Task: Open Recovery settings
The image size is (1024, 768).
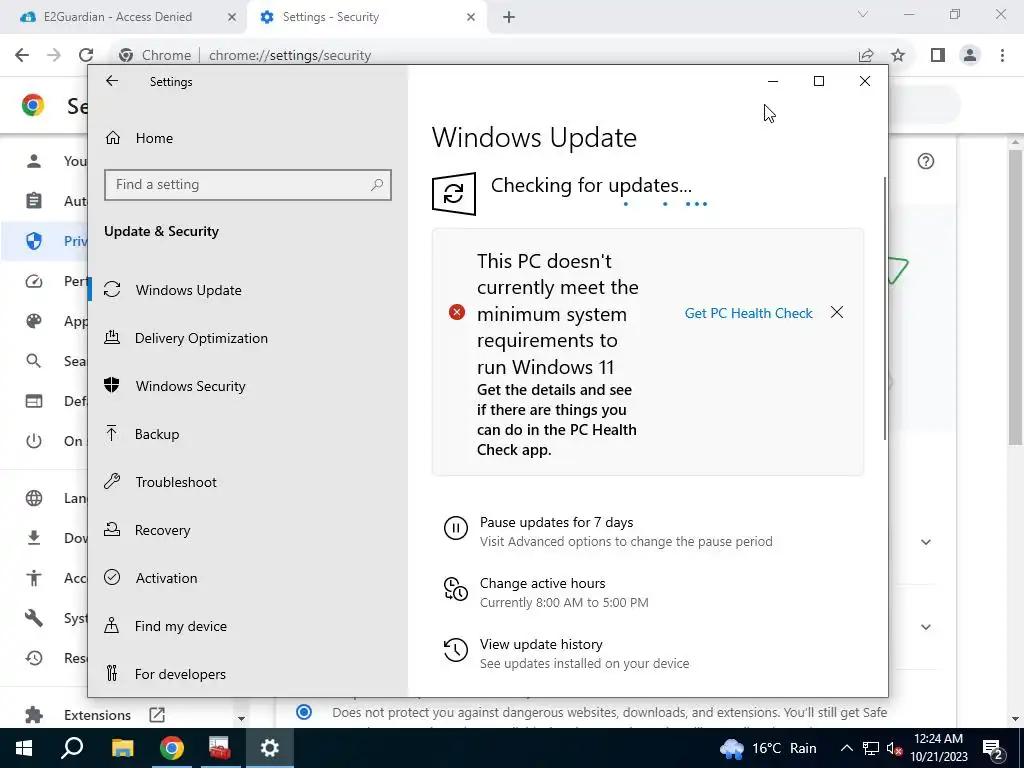Action: [x=162, y=530]
